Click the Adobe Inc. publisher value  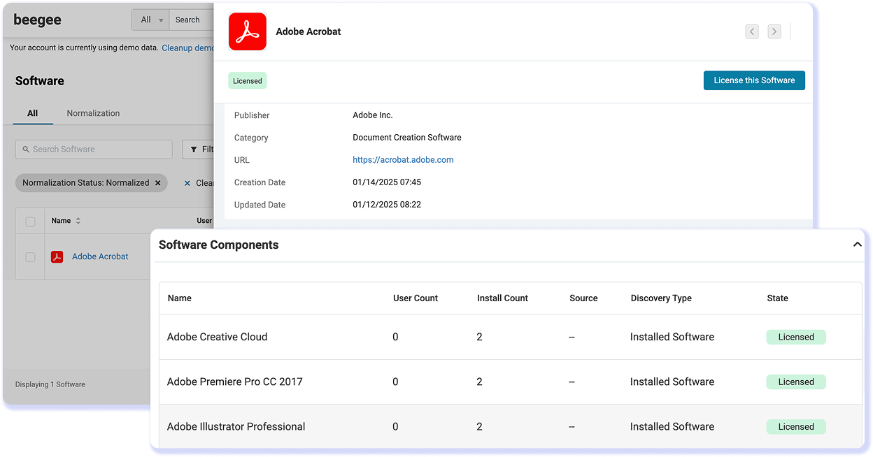point(372,115)
